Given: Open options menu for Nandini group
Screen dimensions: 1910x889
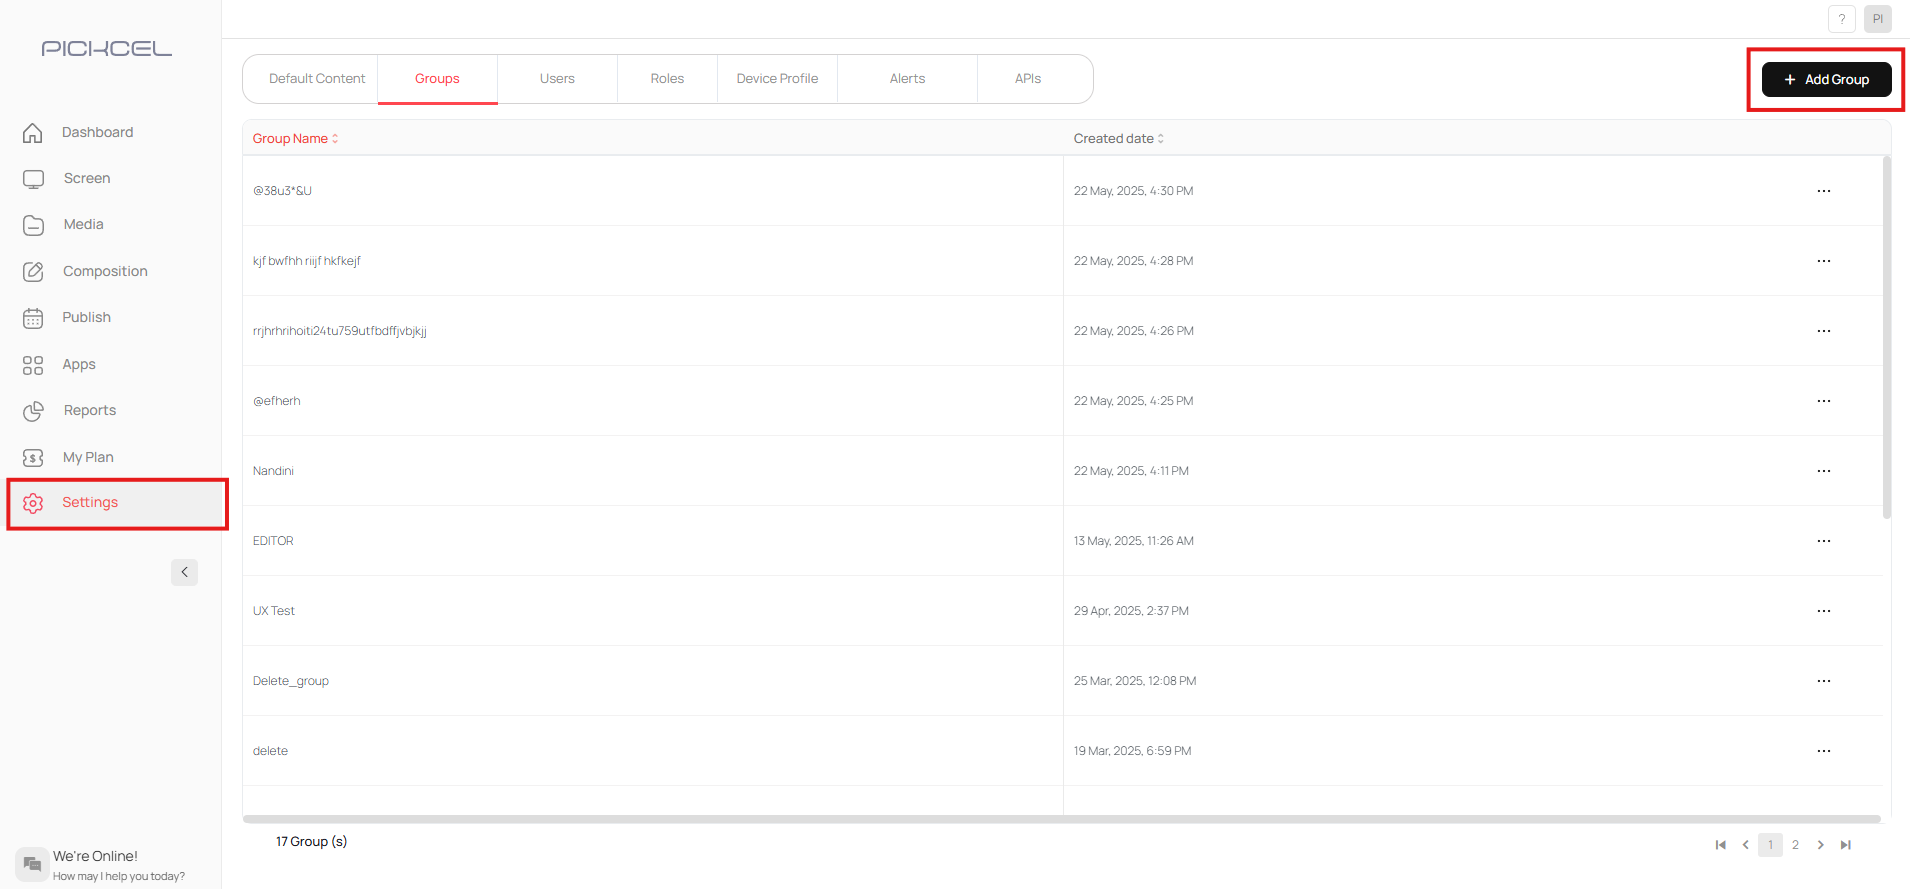Looking at the screenshot, I should pos(1824,471).
